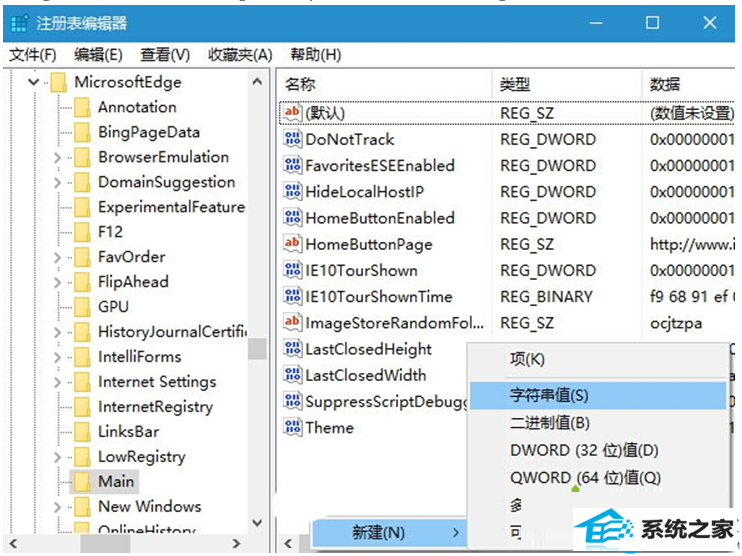Click the Registry Editor app icon in title bar
The height and width of the screenshot is (556, 742).
[x=19, y=23]
